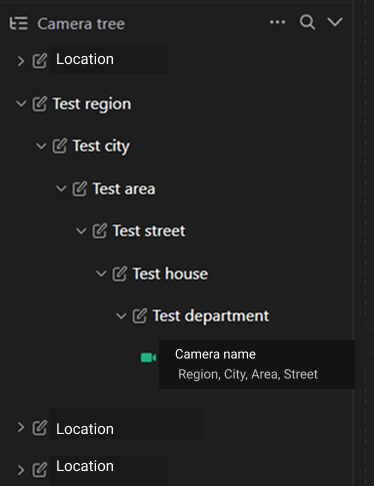374x486 pixels.
Task: Edit the Test department entry
Action: (x=140, y=316)
